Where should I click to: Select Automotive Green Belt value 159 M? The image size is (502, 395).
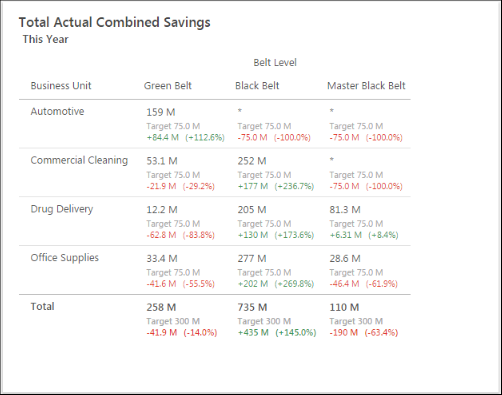(161, 112)
